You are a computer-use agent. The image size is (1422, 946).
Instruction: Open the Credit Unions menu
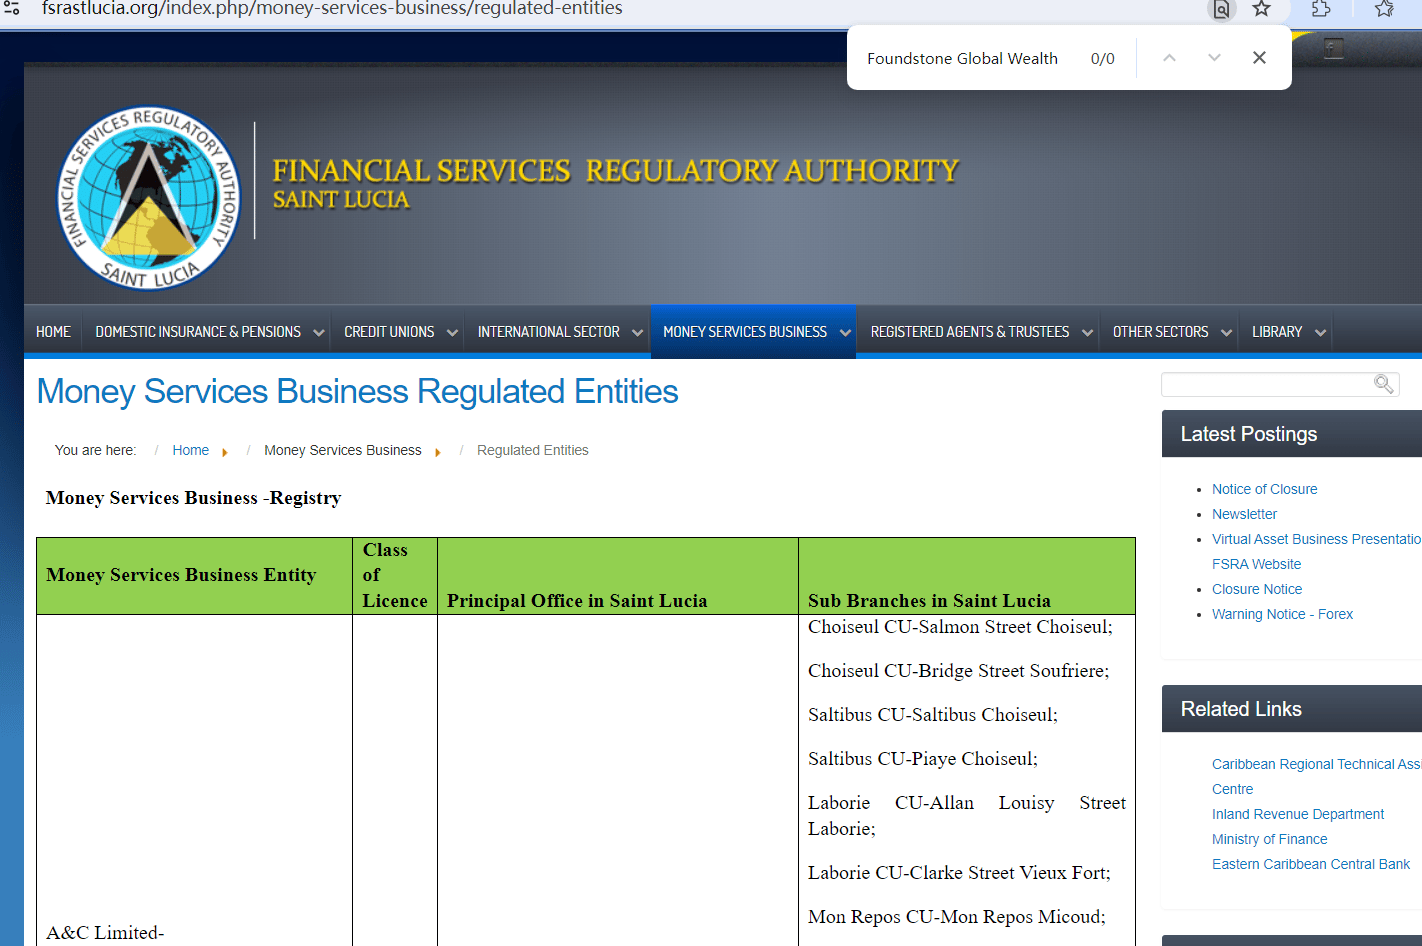[389, 332]
